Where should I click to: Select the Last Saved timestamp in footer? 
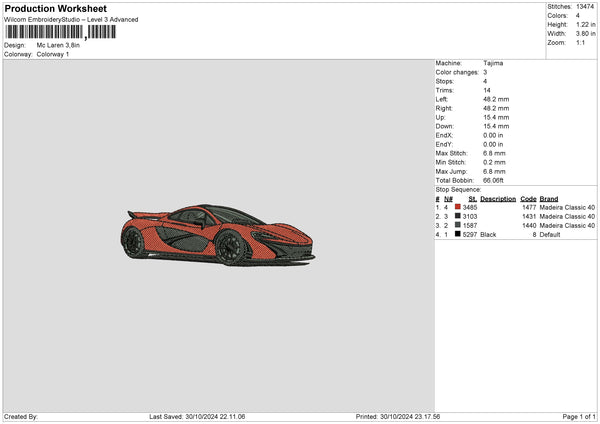[x=197, y=416]
